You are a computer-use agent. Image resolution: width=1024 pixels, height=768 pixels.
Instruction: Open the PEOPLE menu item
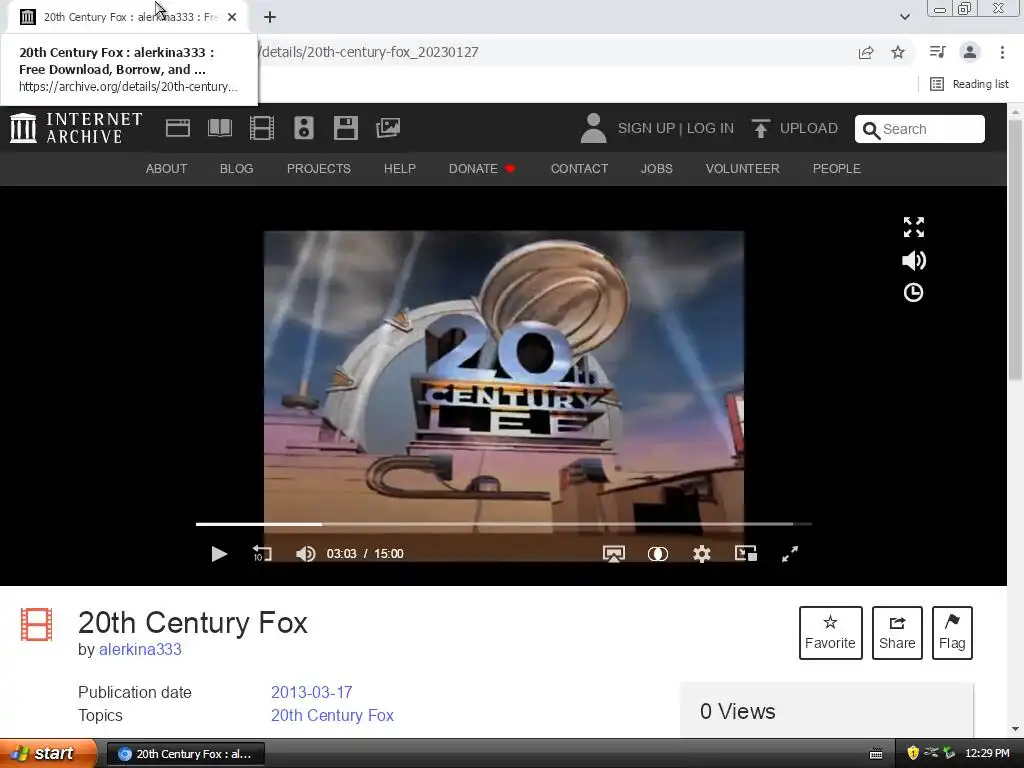coord(837,168)
